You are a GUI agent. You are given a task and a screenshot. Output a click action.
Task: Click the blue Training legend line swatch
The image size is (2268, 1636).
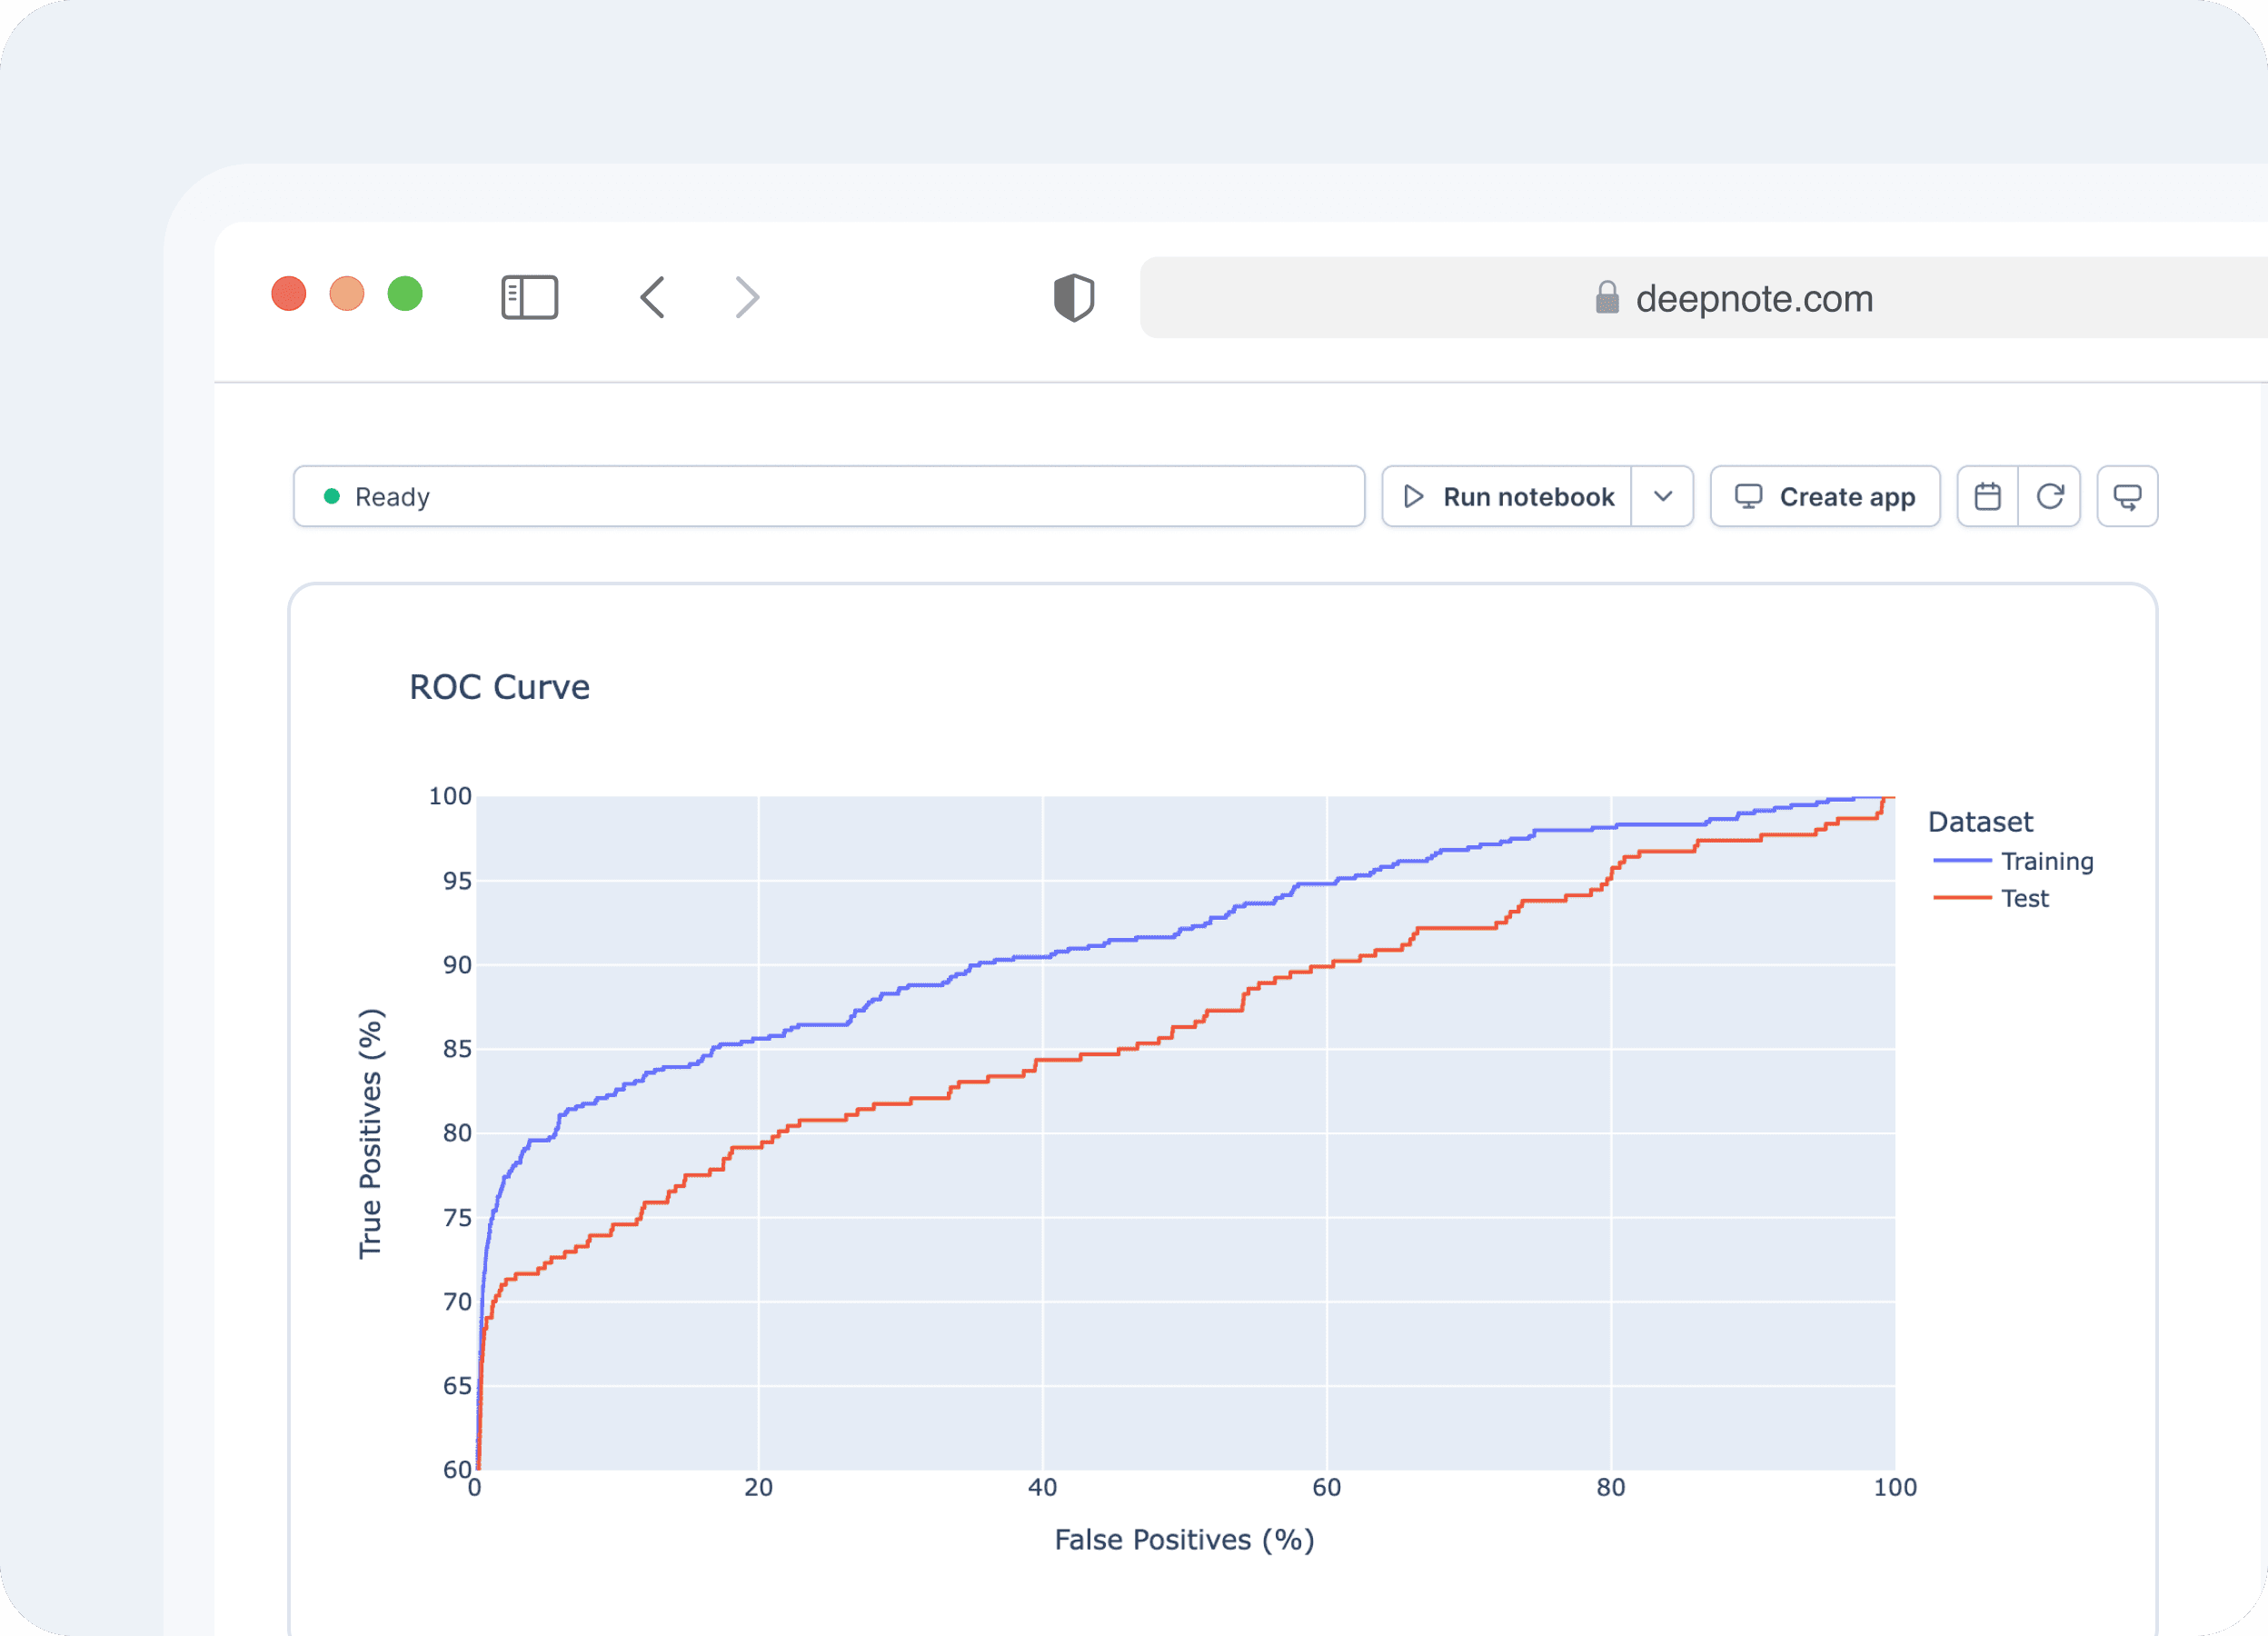coord(1961,861)
